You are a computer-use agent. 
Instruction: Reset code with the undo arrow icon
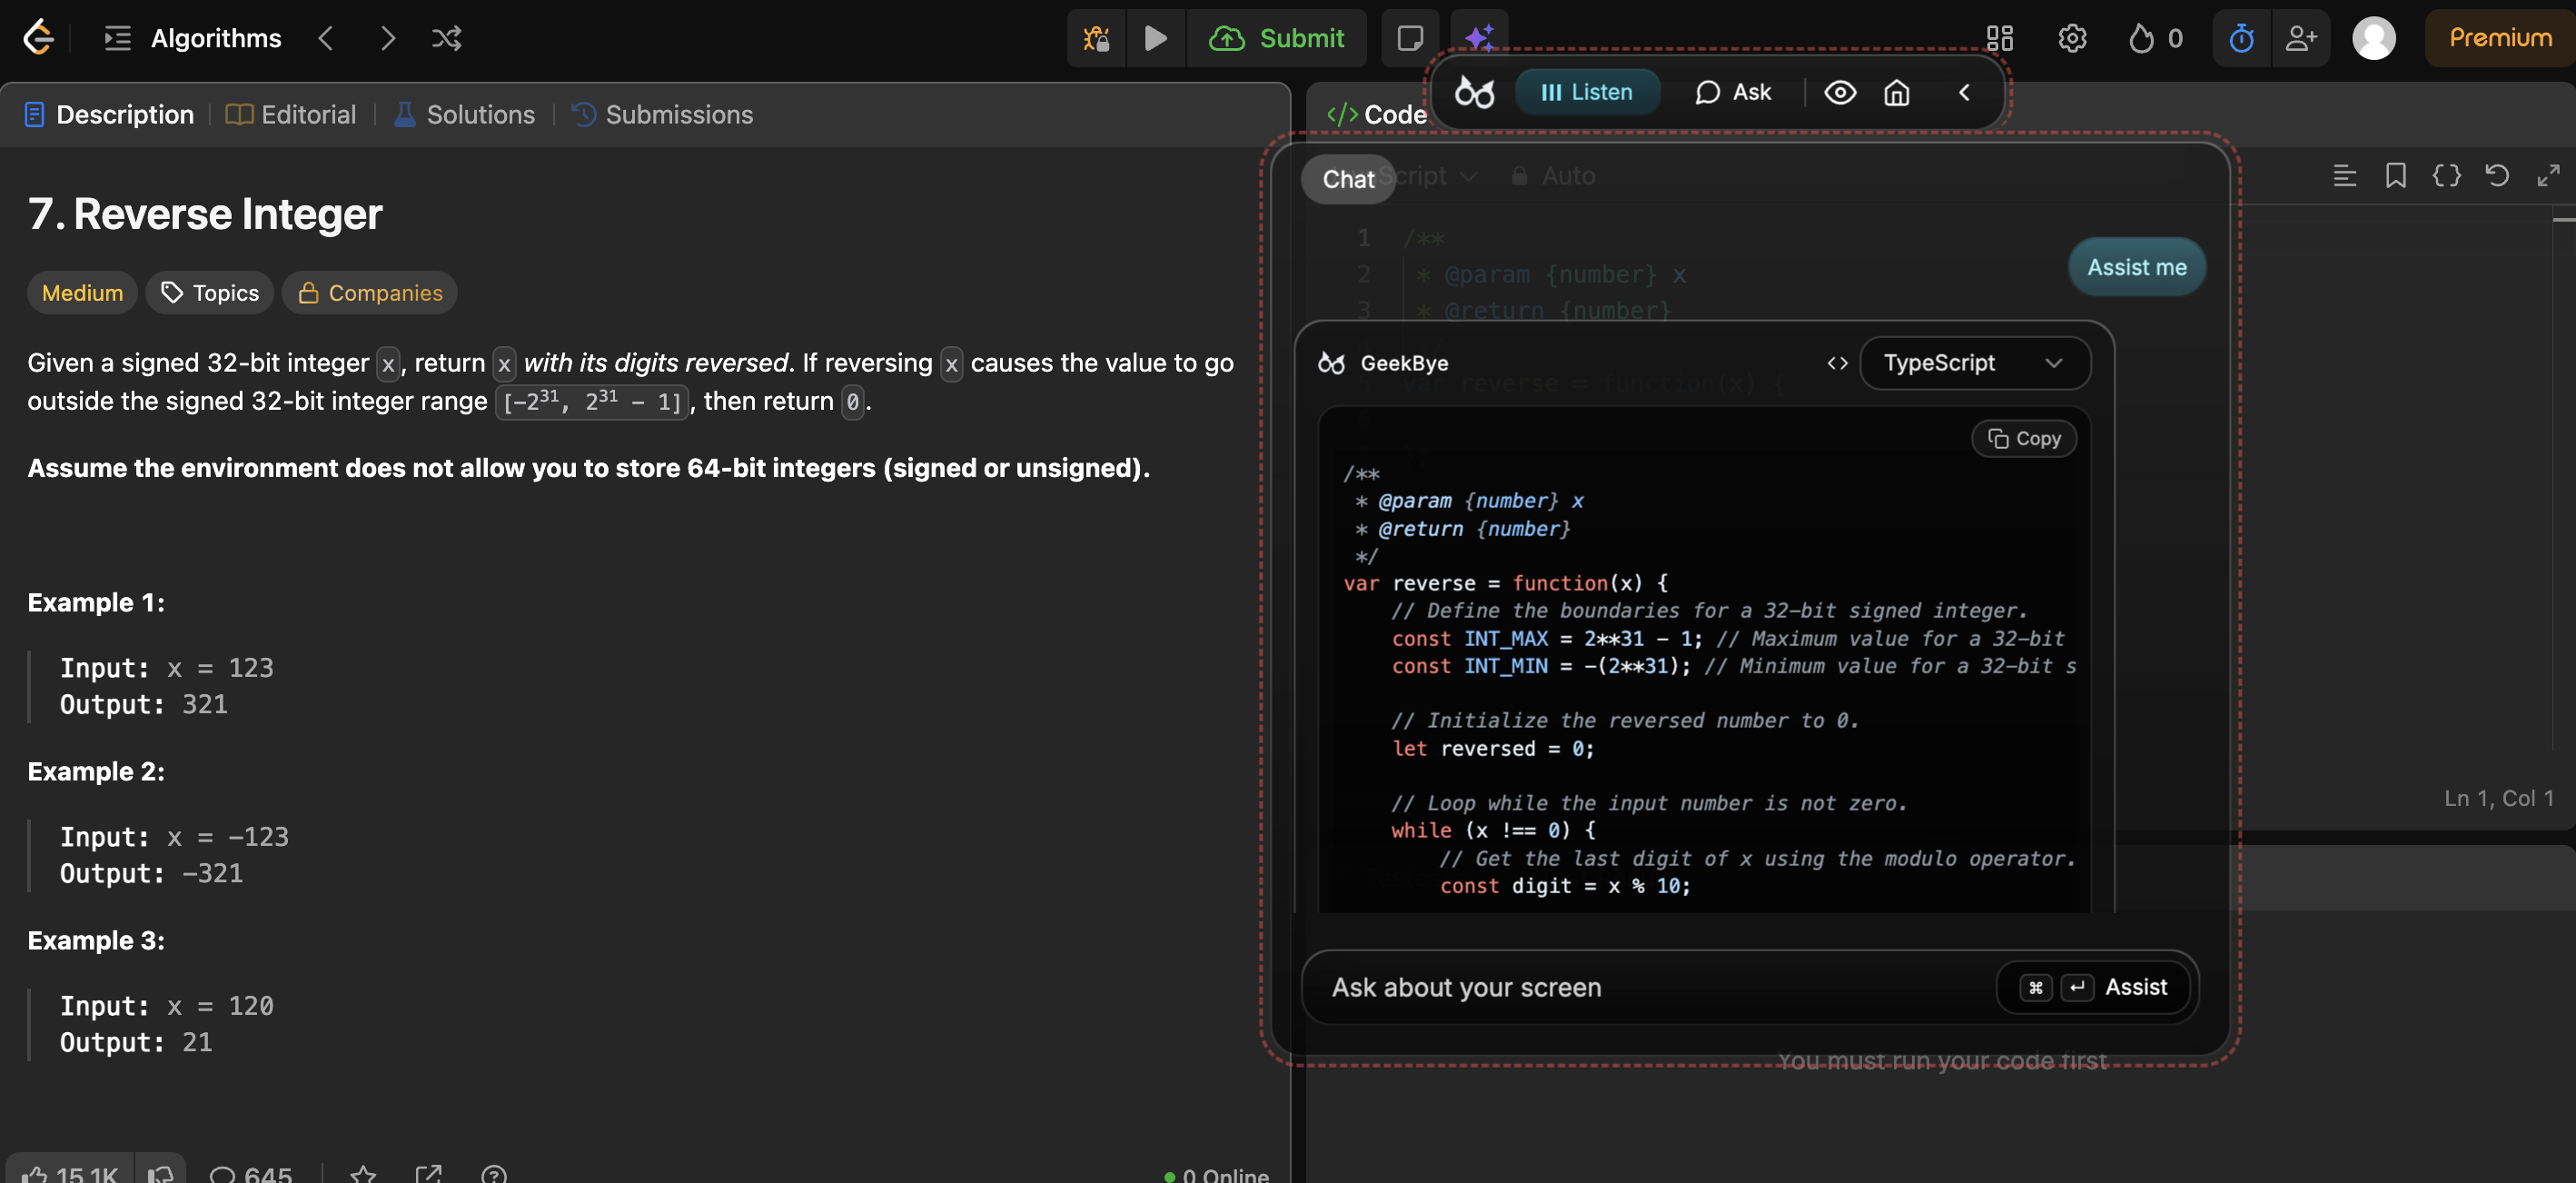tap(2496, 176)
